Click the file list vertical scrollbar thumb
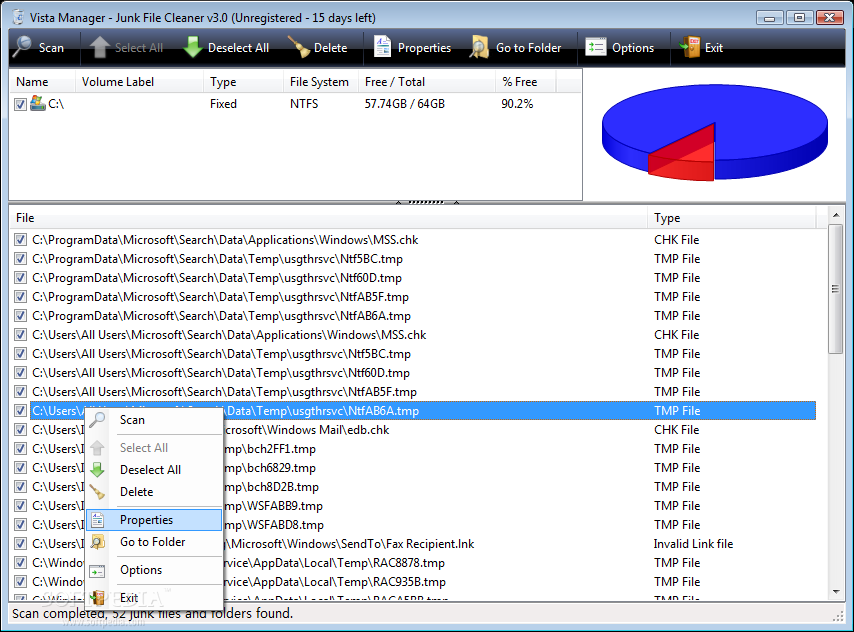 click(x=835, y=289)
